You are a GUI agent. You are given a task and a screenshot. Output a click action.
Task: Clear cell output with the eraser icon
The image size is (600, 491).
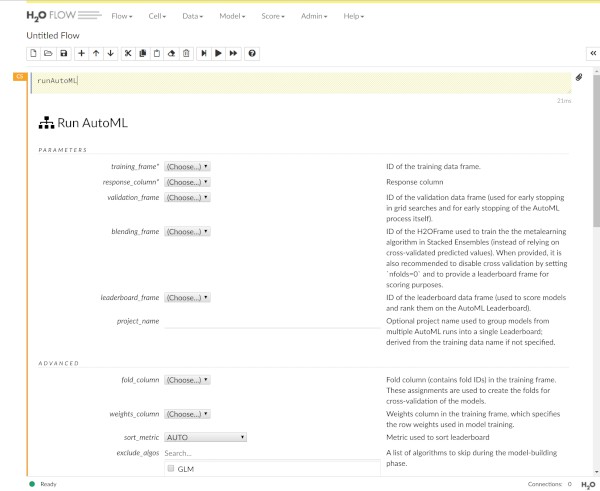pos(171,53)
